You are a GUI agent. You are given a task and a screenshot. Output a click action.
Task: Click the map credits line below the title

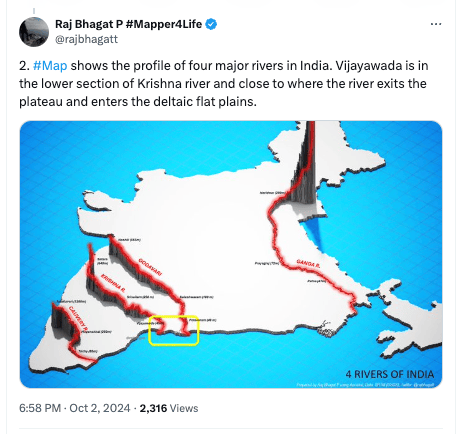(x=365, y=384)
